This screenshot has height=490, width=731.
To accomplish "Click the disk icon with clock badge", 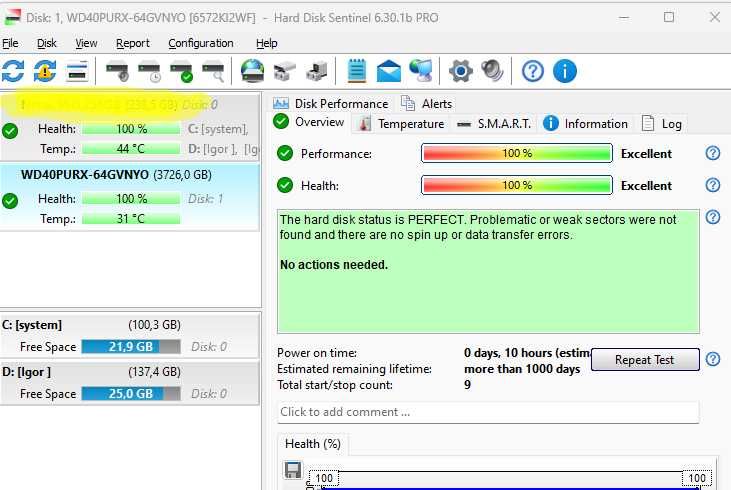I will pyautogui.click(x=149, y=72).
